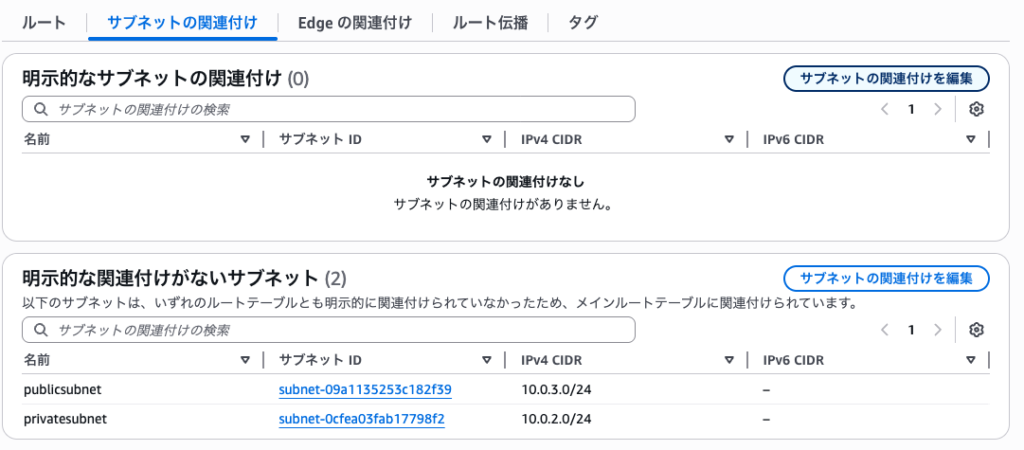Open the ルート伝播 tab
The height and width of the screenshot is (450, 1024).
click(x=490, y=22)
